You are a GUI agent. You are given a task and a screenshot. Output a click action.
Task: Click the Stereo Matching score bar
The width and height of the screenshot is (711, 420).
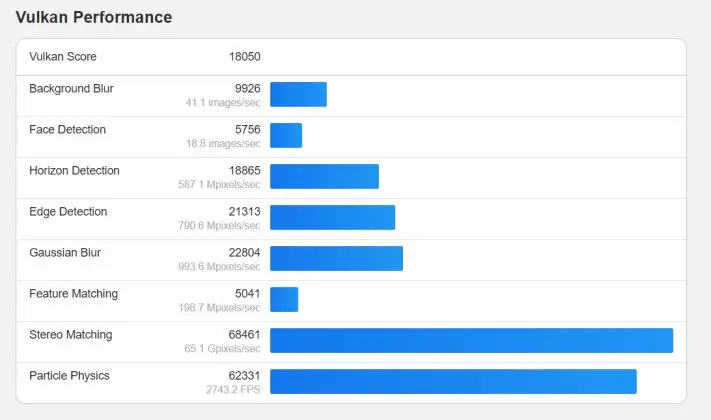point(472,341)
